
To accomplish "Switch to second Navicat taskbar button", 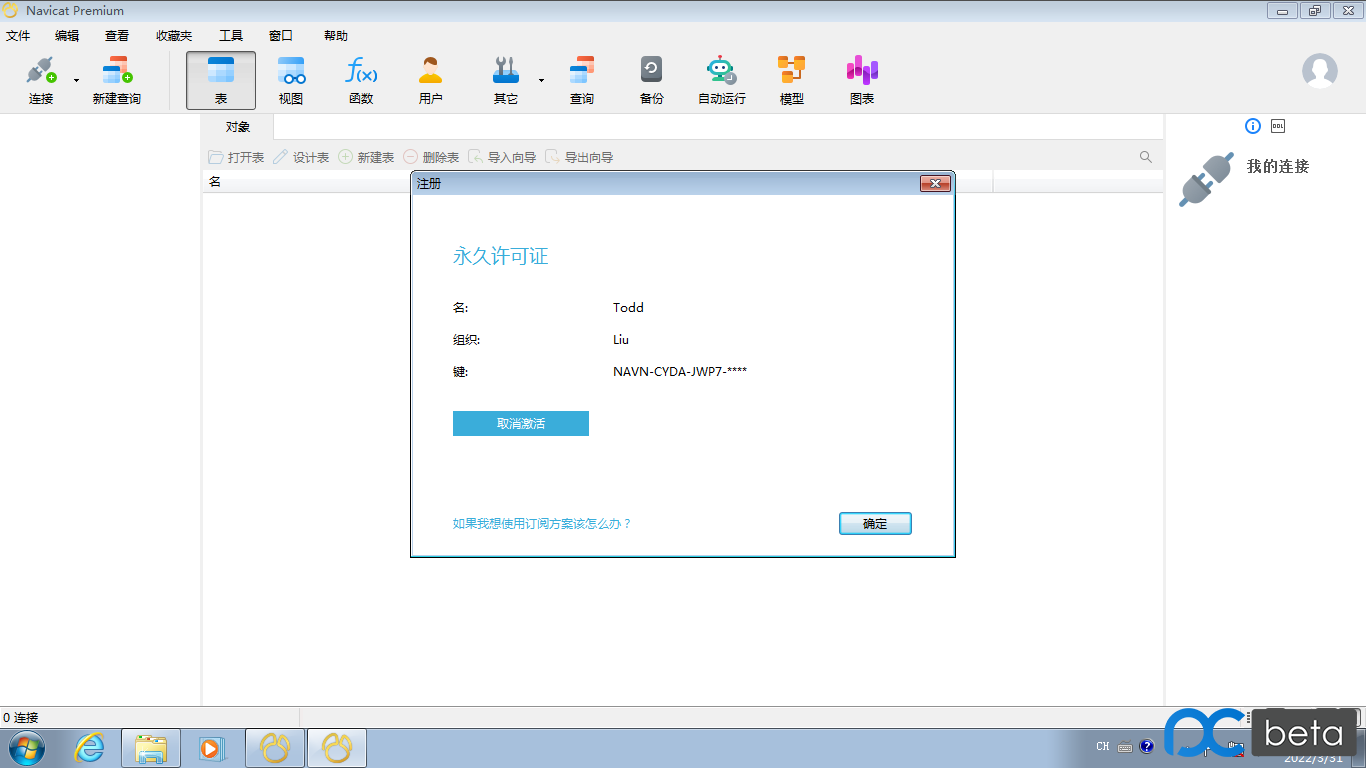I will [x=336, y=748].
